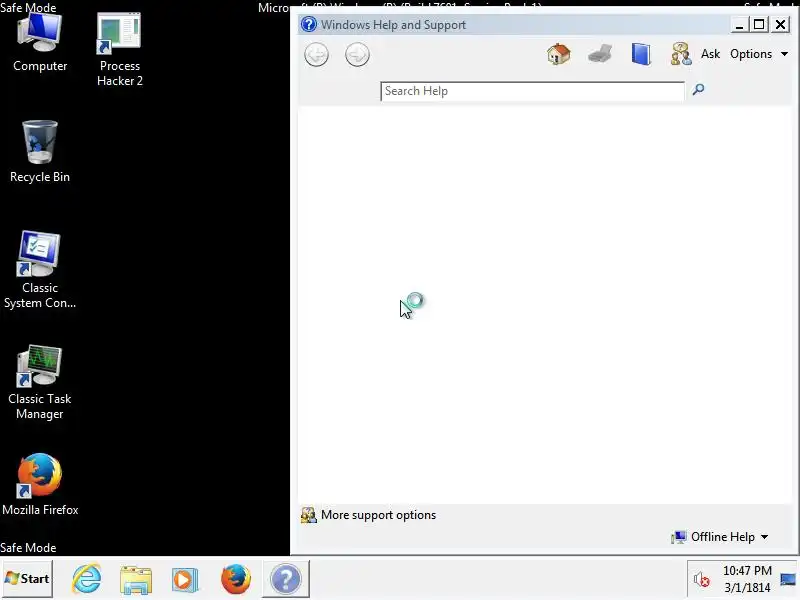Image resolution: width=800 pixels, height=600 pixels.
Task: Go back in Help and Support
Action: [316, 55]
